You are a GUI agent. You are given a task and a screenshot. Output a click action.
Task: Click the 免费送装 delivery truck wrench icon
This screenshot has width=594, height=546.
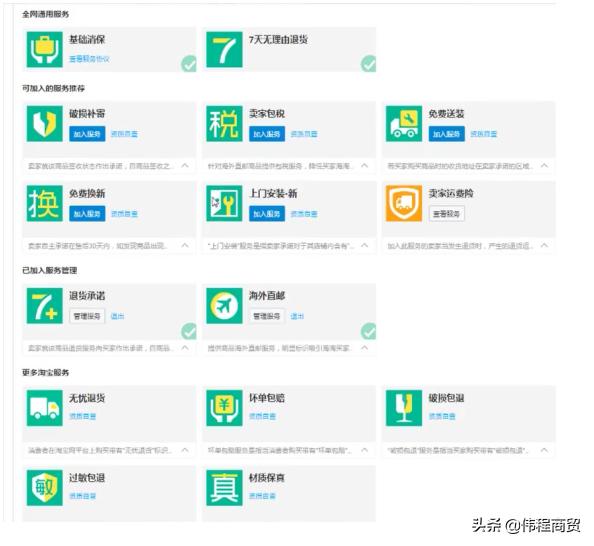[x=404, y=124]
